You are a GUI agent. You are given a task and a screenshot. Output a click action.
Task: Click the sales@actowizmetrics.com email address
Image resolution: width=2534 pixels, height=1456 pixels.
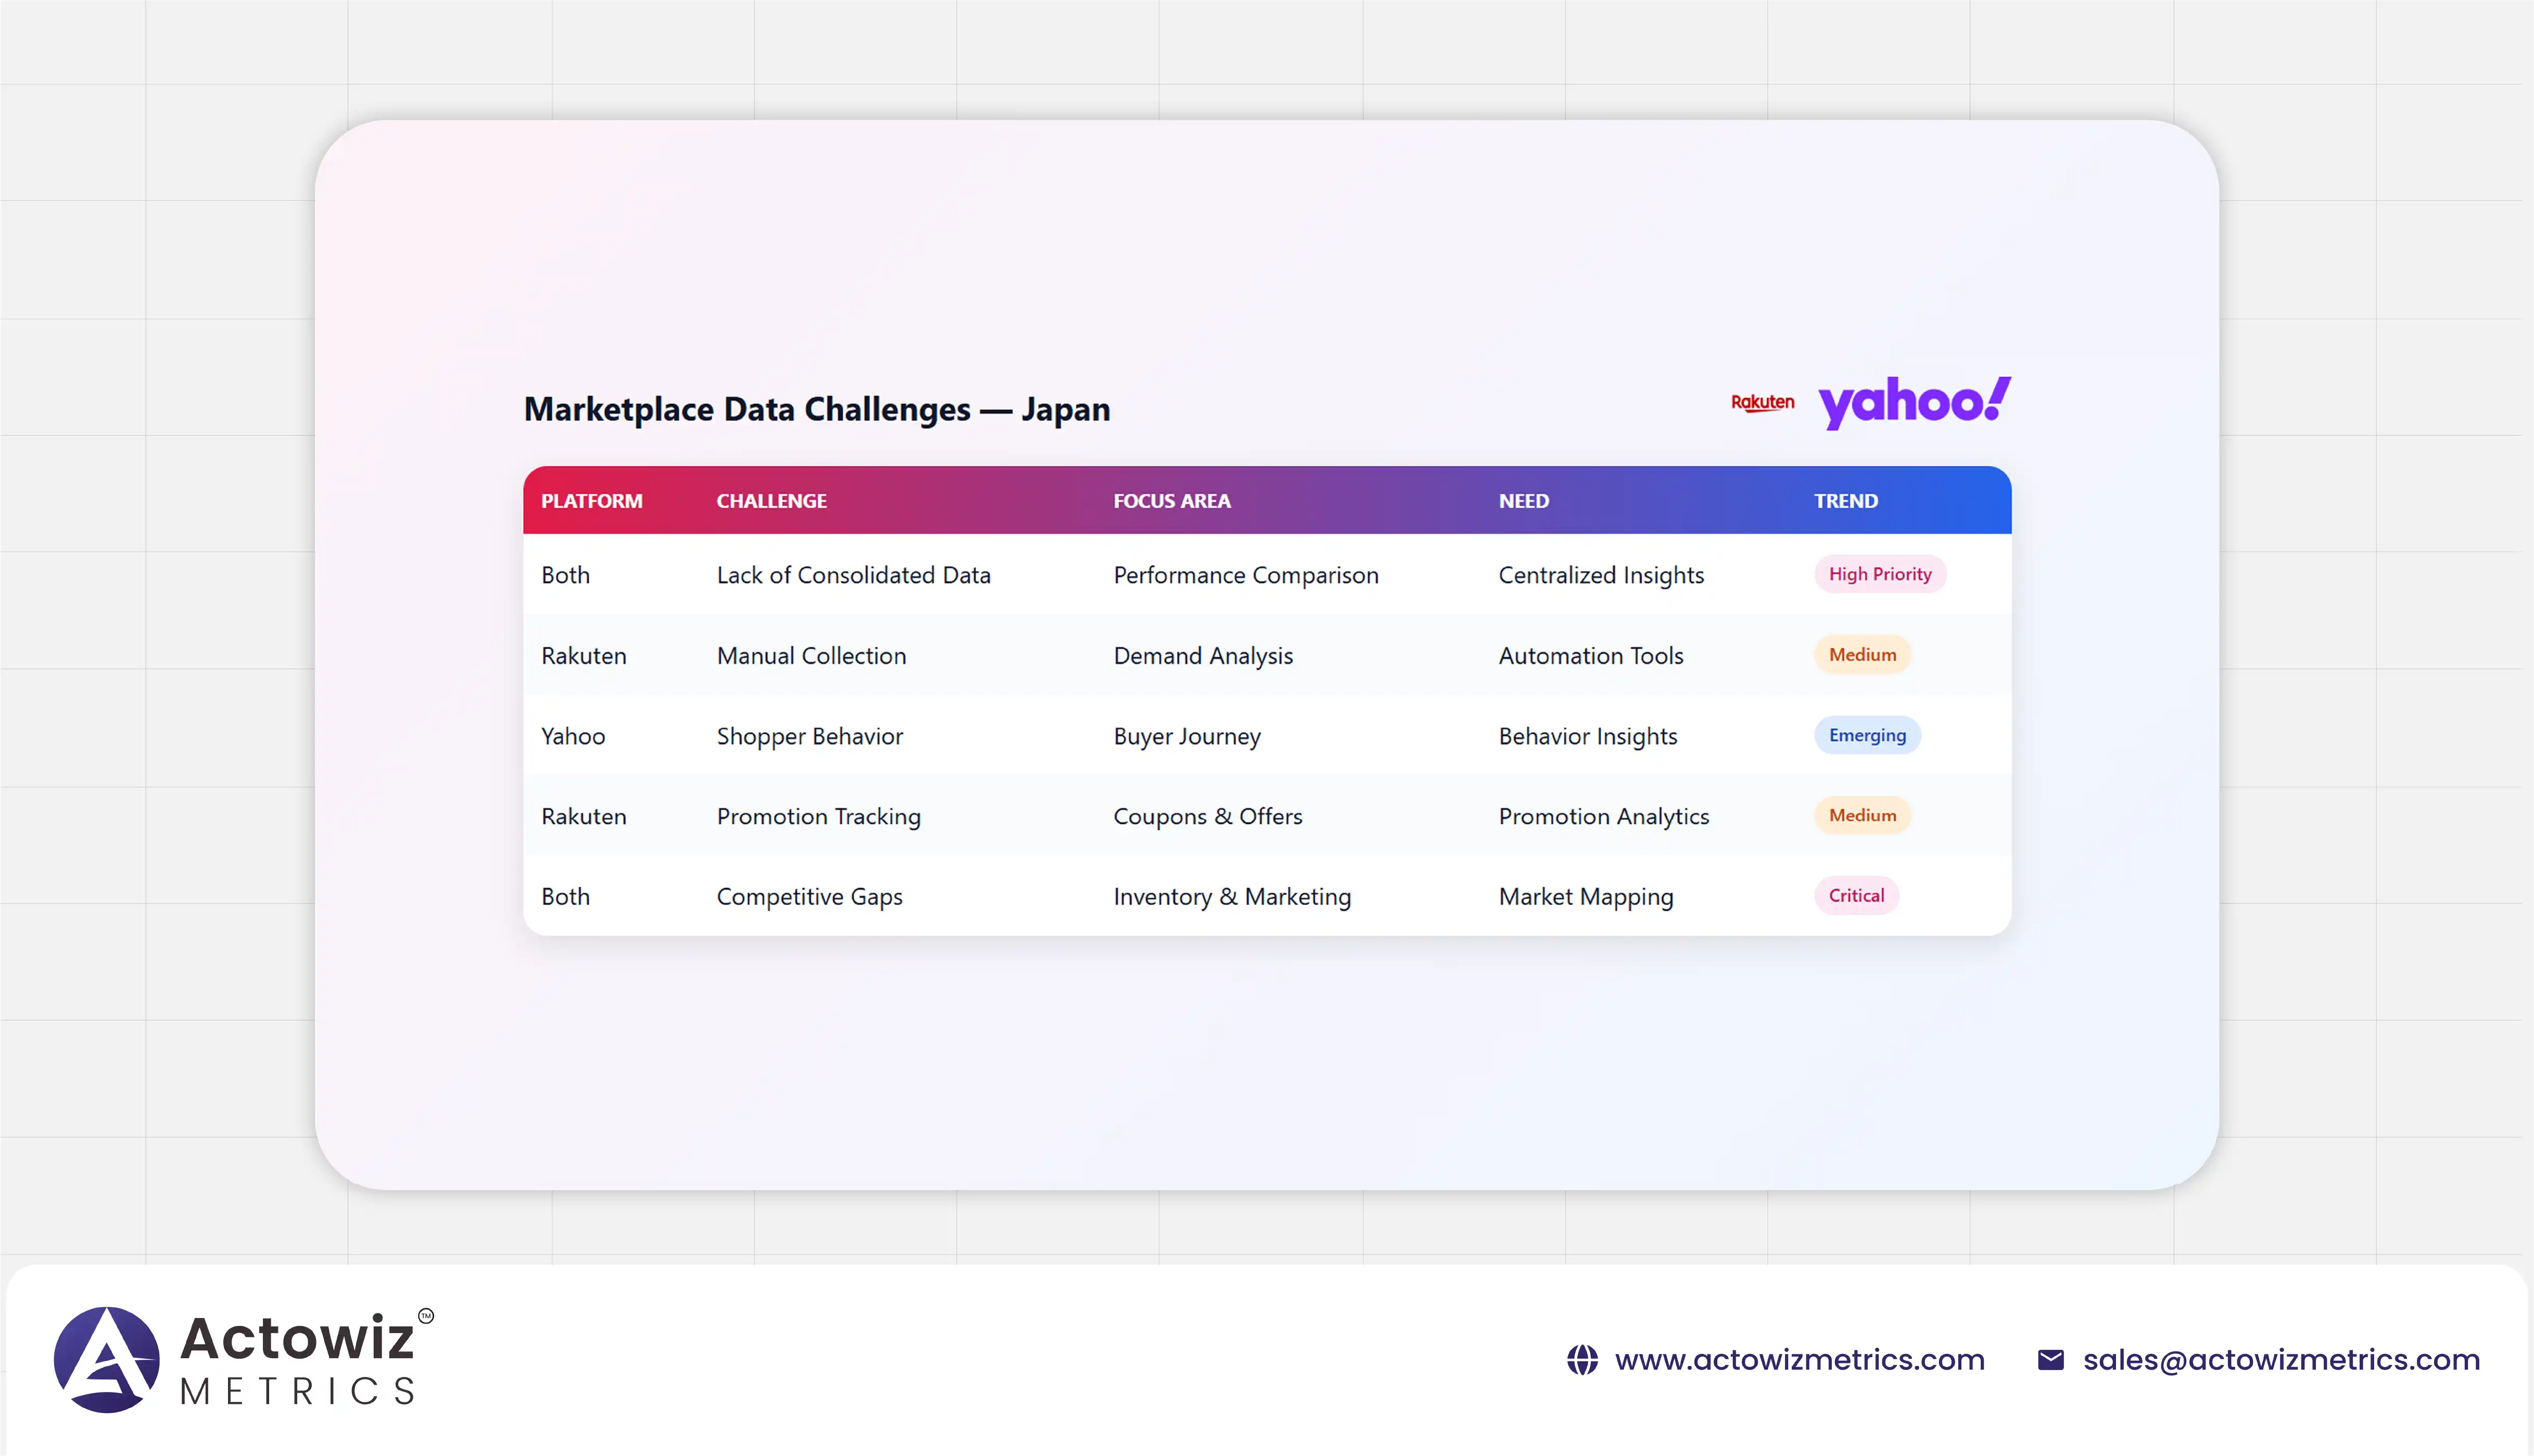click(x=2281, y=1360)
